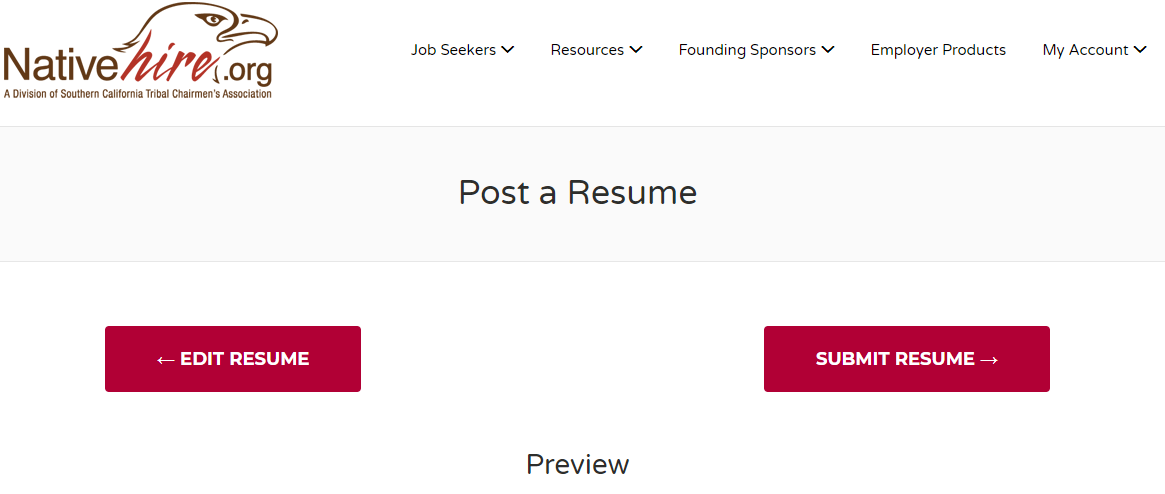This screenshot has height=494, width=1165.
Task: Open the Founding Sponsors menu label
Action: tap(747, 51)
